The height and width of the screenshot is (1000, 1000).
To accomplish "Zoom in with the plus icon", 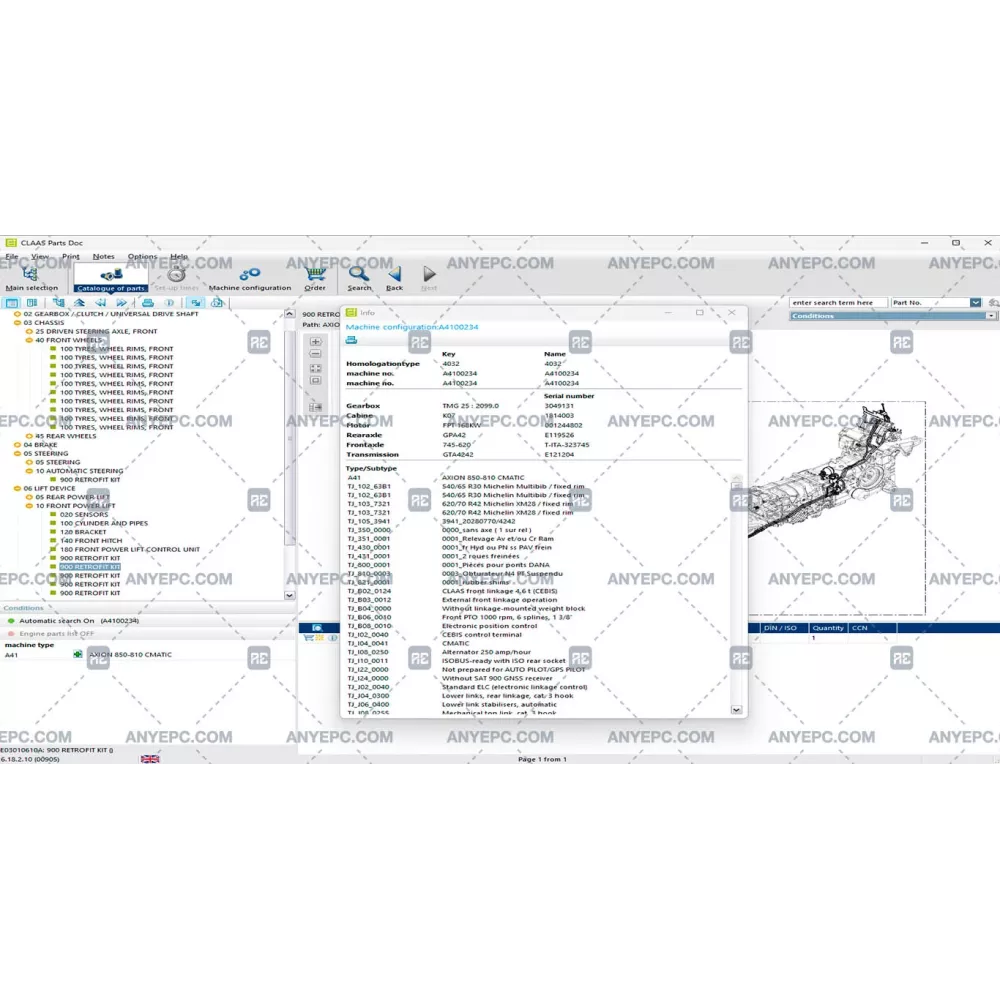I will (315, 341).
